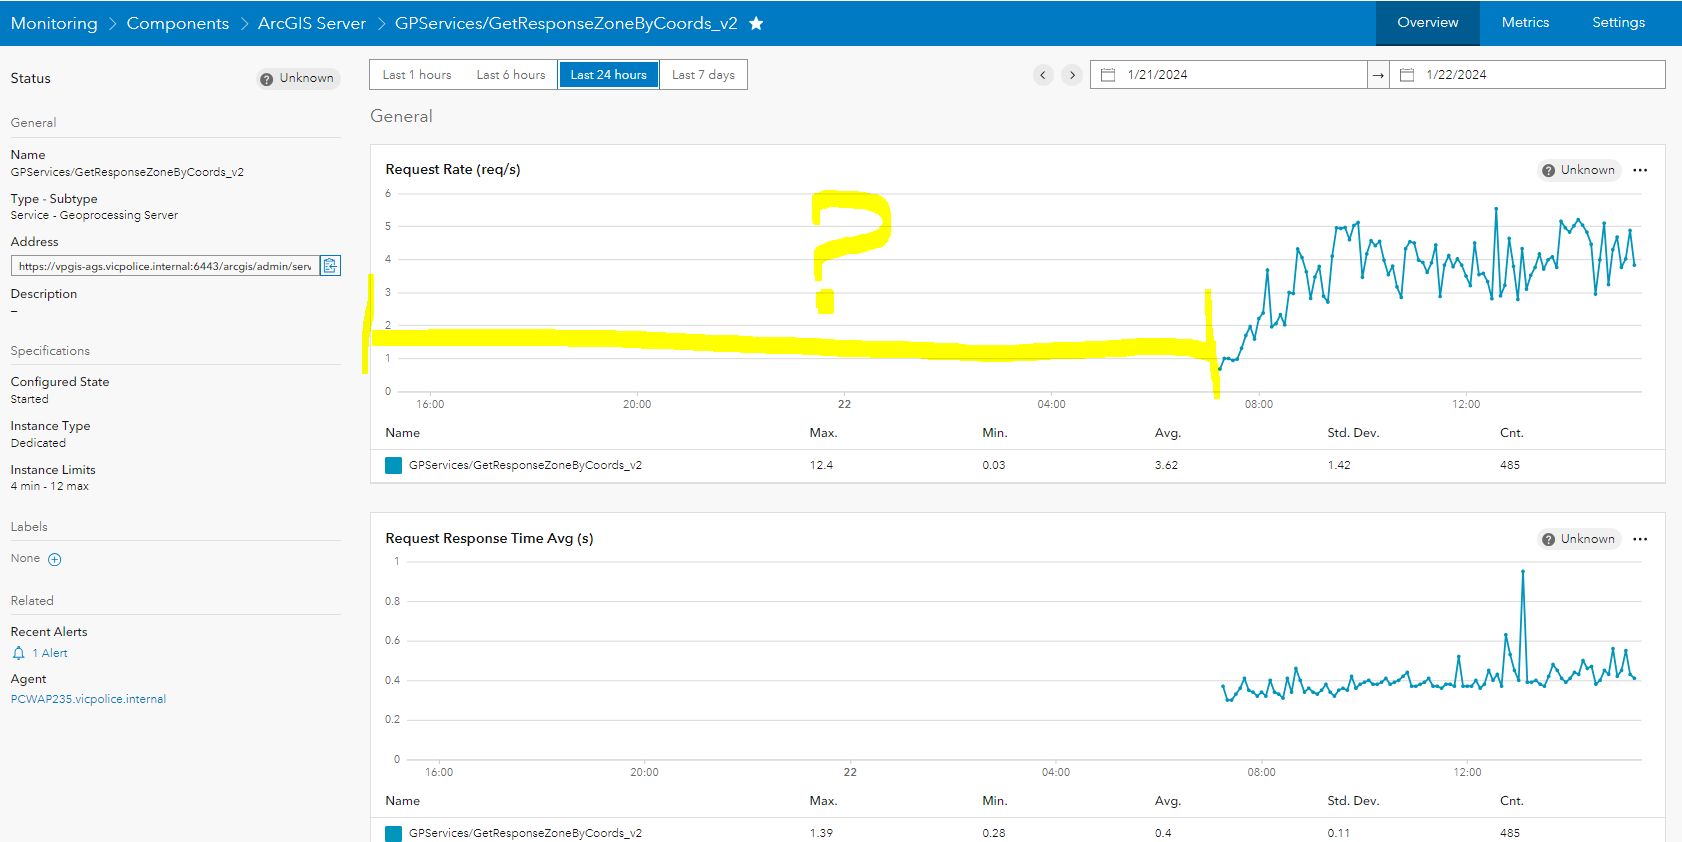Navigate to Monitoring breadcrumb
This screenshot has height=842, width=1682.
coord(54,23)
